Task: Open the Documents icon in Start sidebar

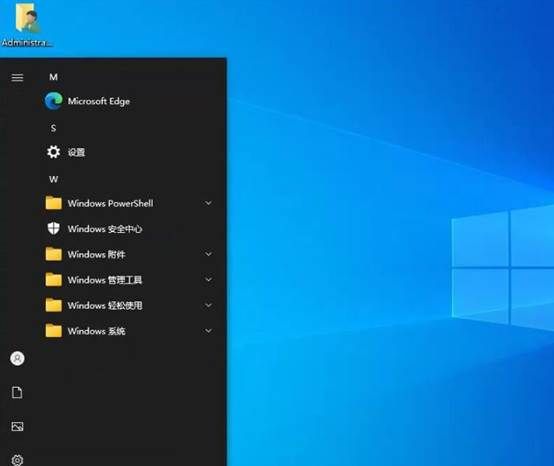Action: tap(17, 392)
